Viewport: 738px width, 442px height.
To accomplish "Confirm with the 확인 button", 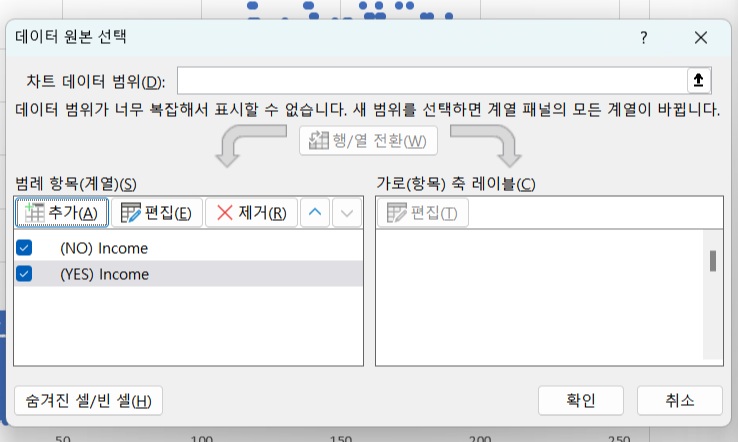I will (581, 401).
